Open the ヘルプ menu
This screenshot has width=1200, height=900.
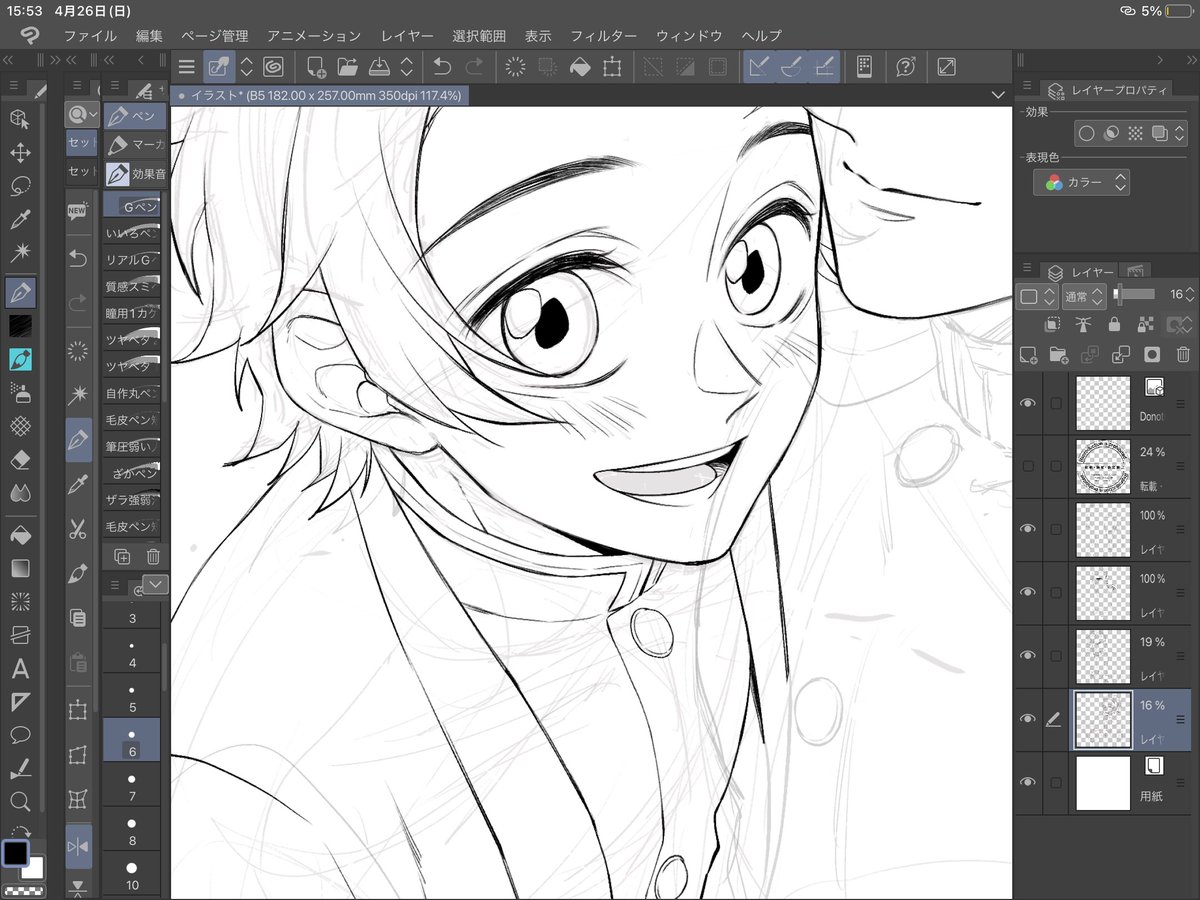(761, 35)
